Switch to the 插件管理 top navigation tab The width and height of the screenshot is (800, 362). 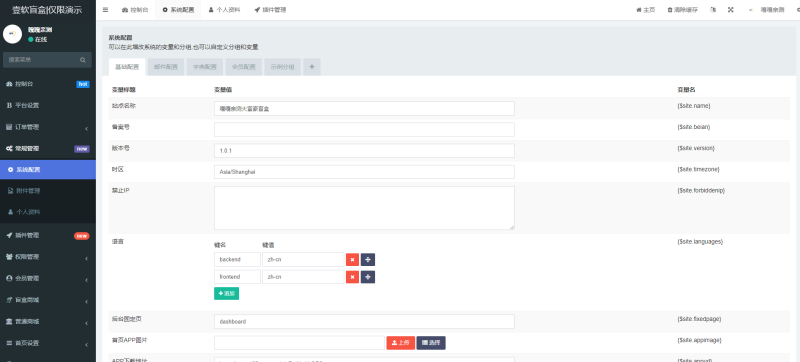[x=270, y=10]
